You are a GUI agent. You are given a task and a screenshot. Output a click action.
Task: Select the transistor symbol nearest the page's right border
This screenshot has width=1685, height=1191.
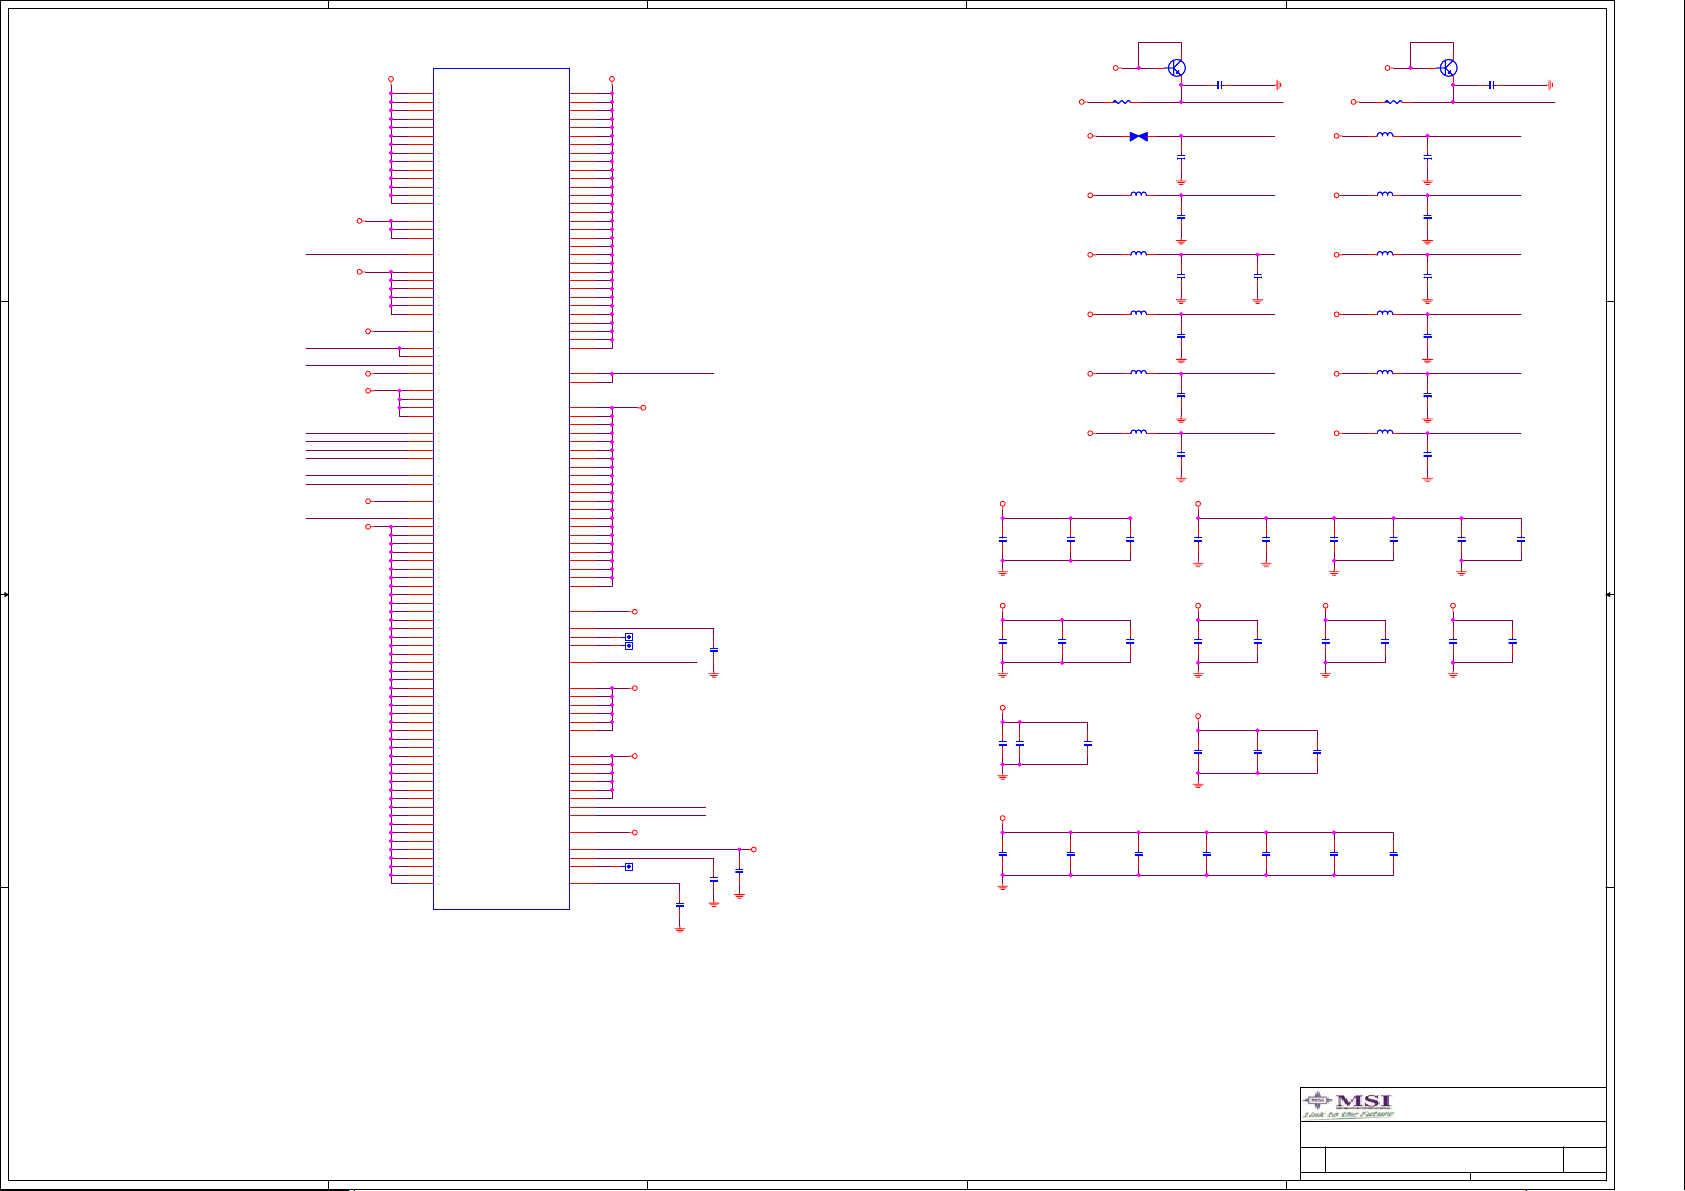[x=1448, y=68]
